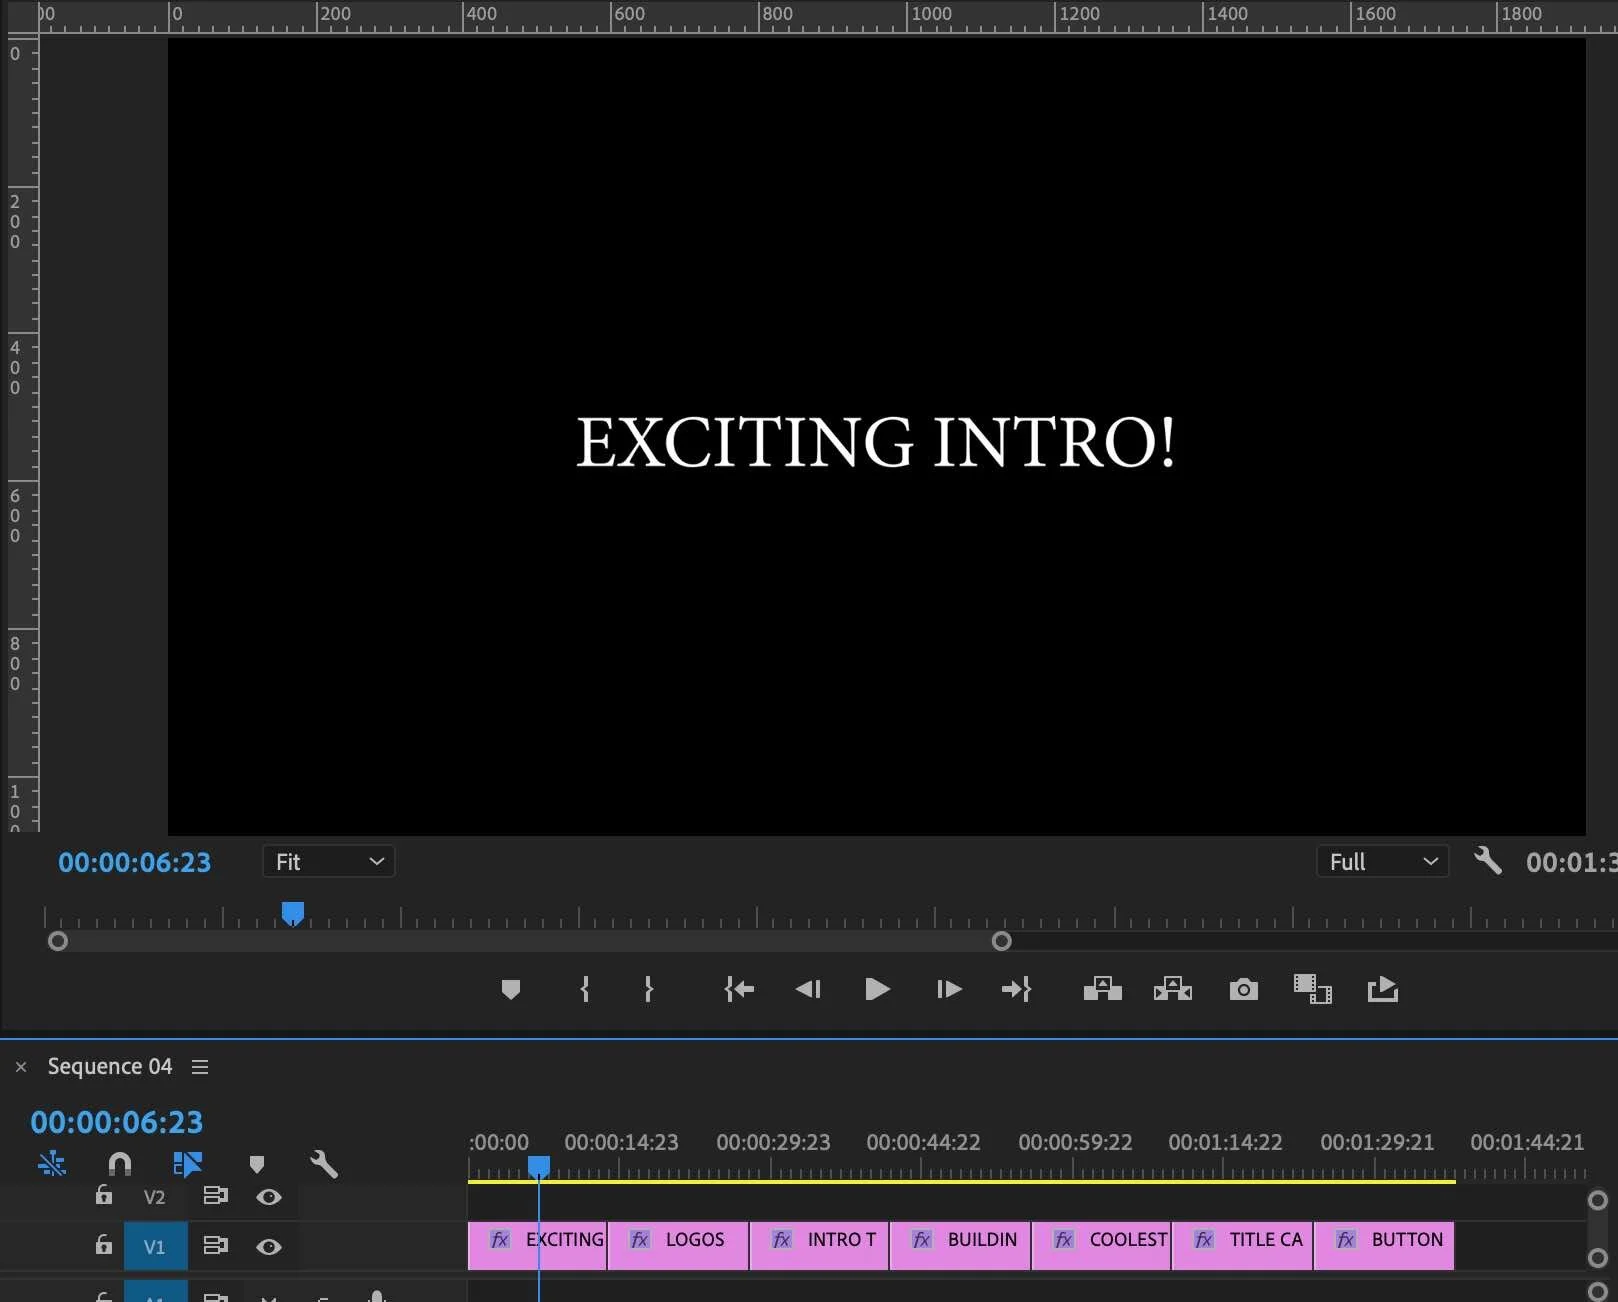Toggle sync lock for V1 track
The image size is (1618, 1302).
(216, 1246)
